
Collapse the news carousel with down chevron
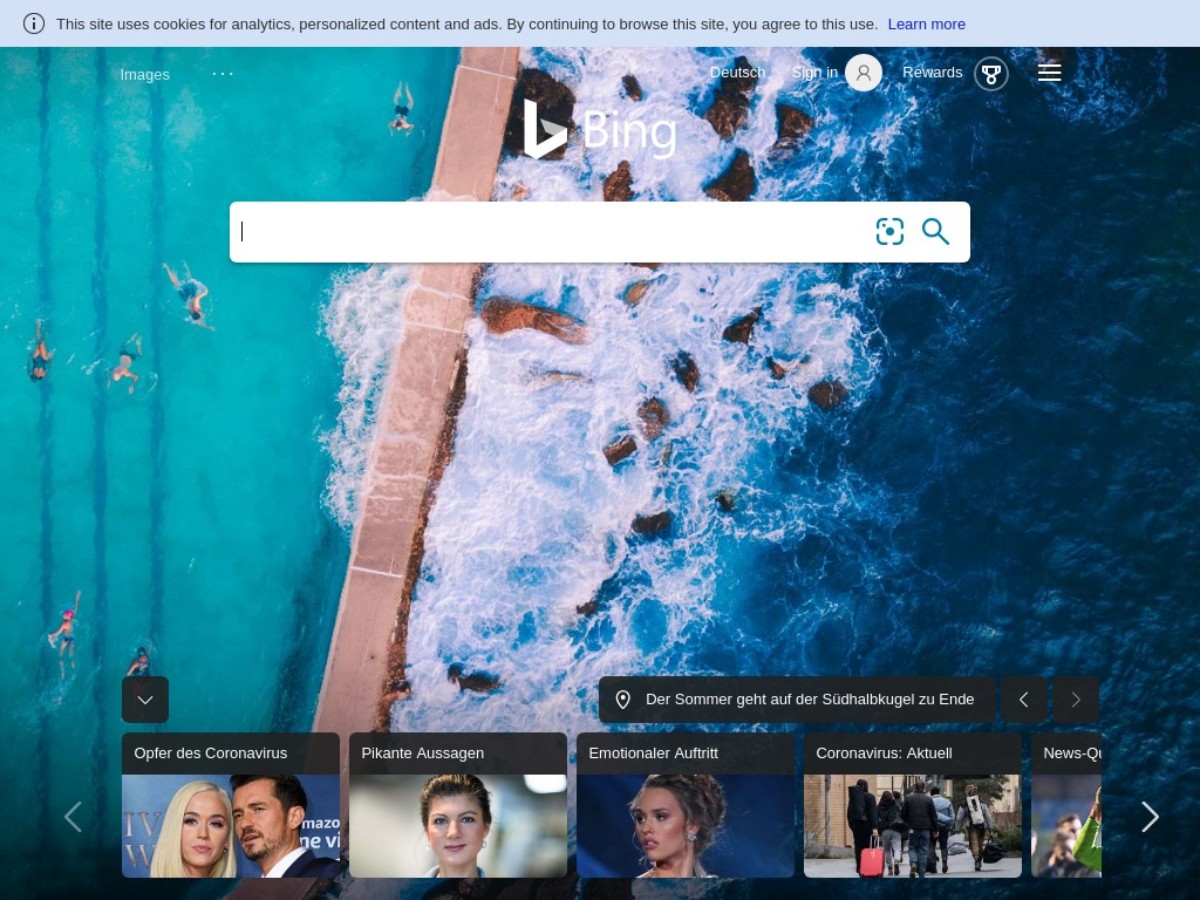(x=145, y=700)
